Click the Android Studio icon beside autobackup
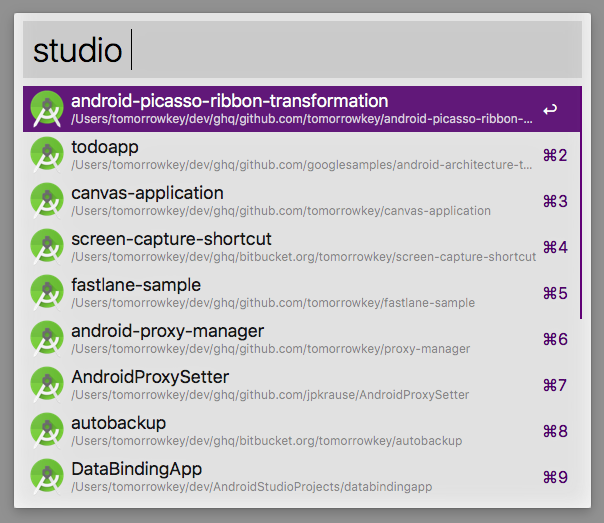Viewport: 604px width, 523px height. (46, 431)
